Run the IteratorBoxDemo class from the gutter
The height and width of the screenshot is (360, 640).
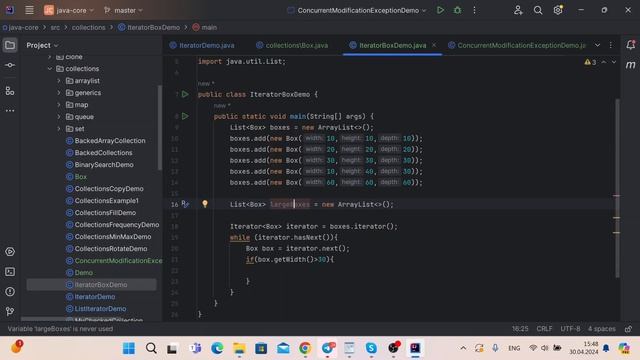pos(185,94)
